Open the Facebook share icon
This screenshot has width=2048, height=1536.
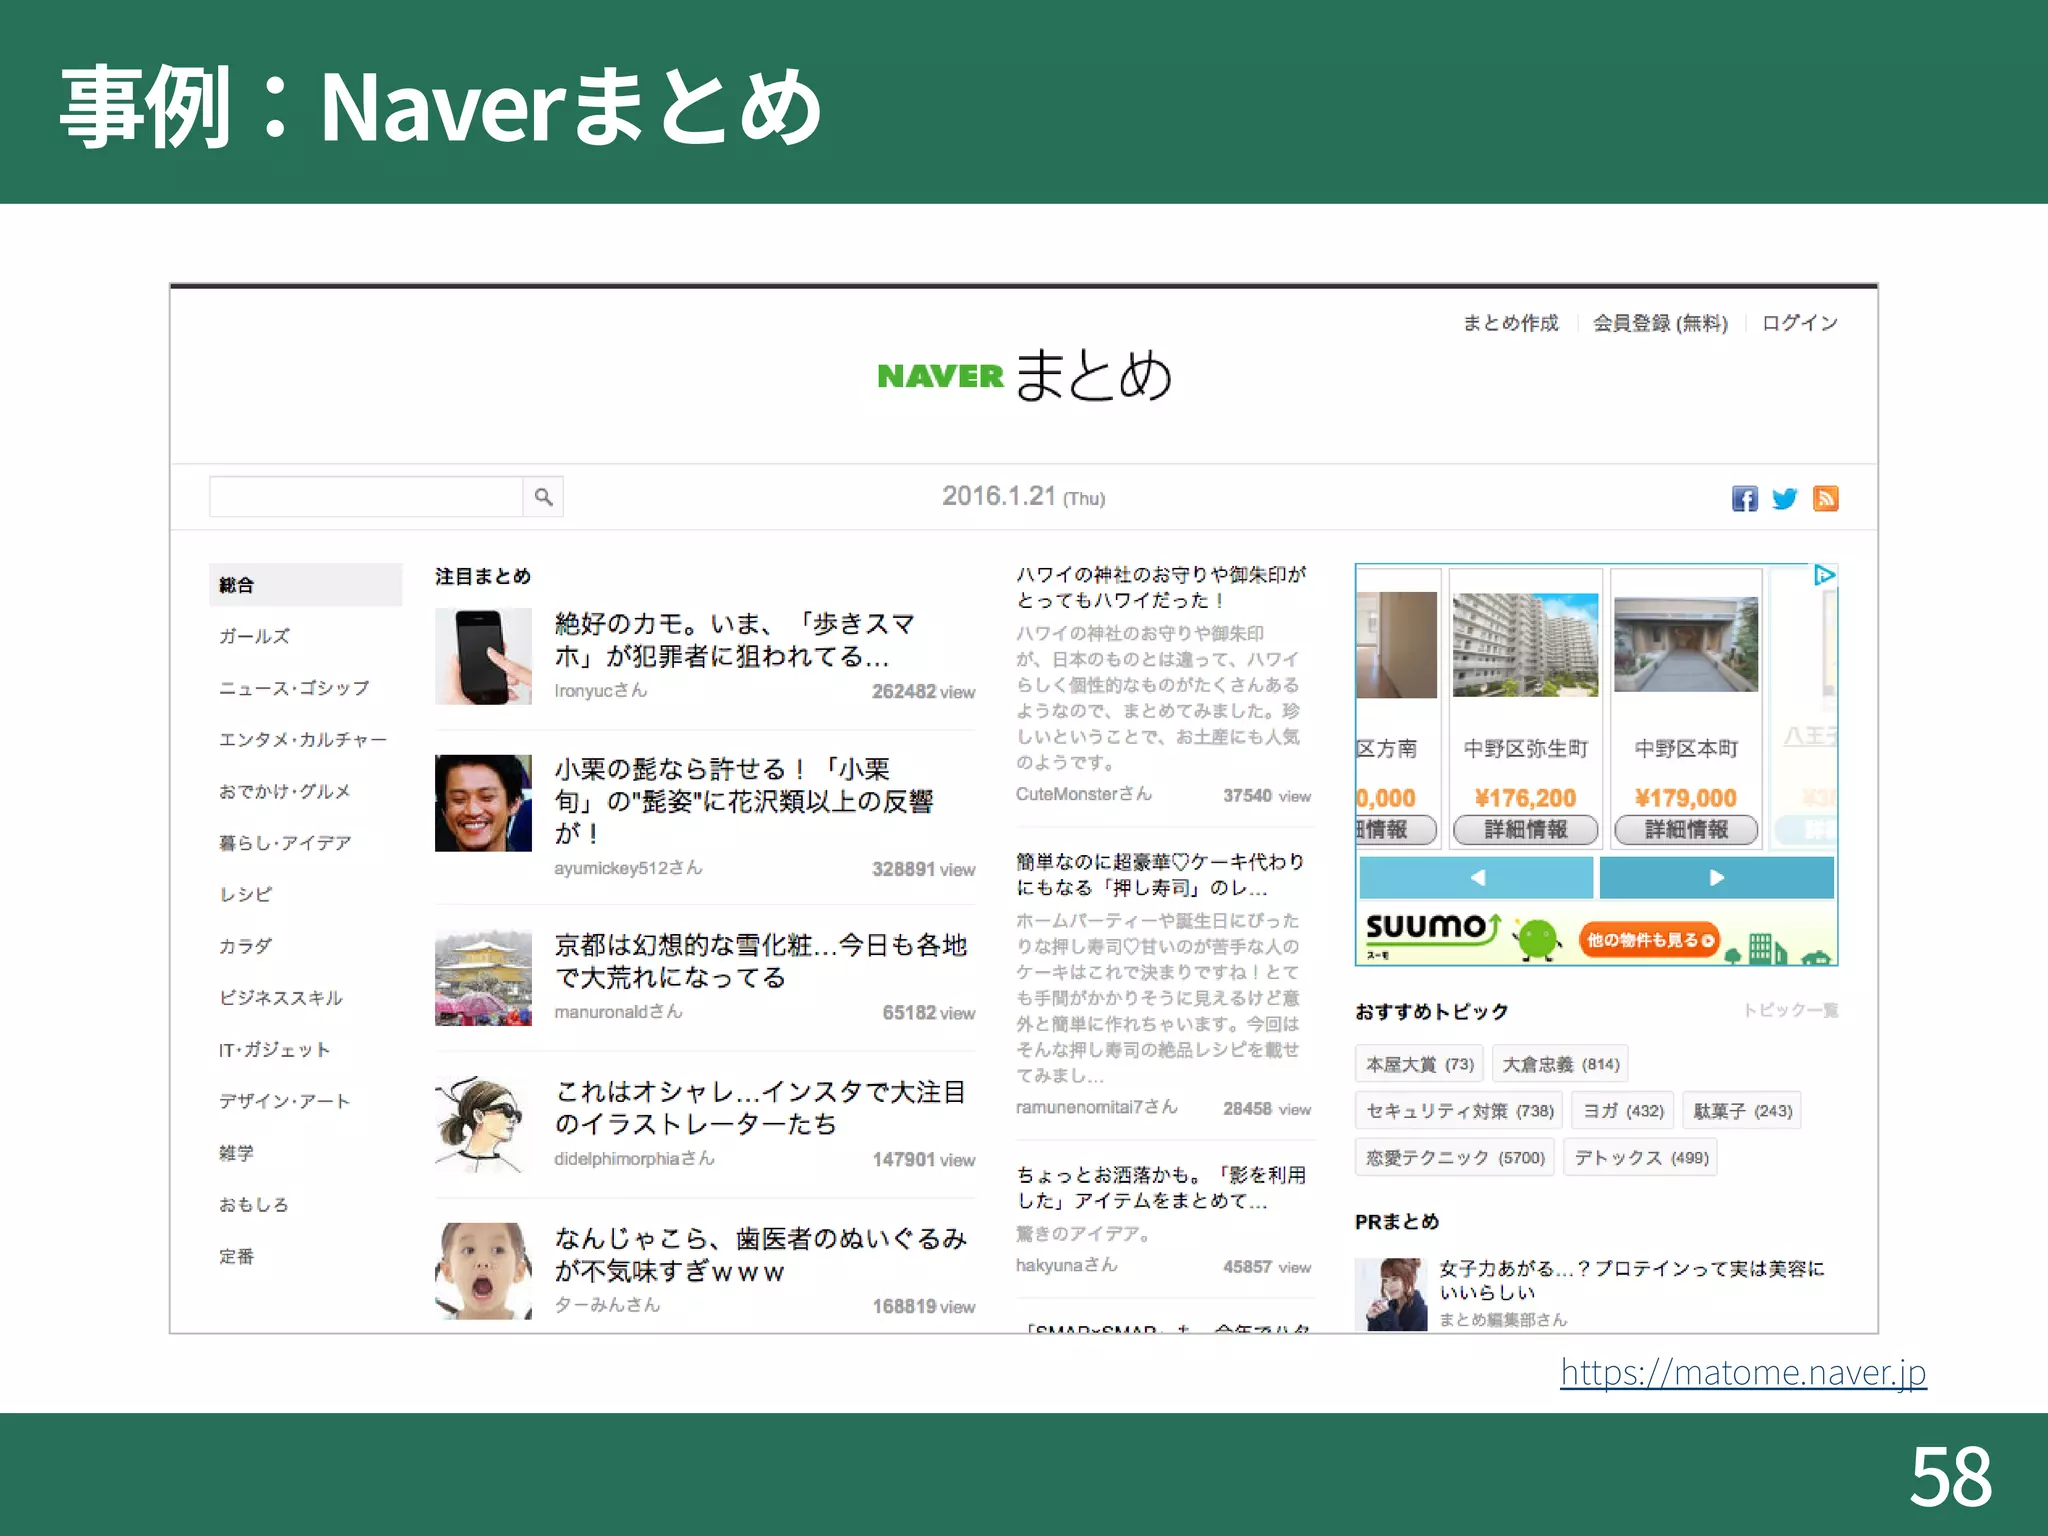(1745, 498)
